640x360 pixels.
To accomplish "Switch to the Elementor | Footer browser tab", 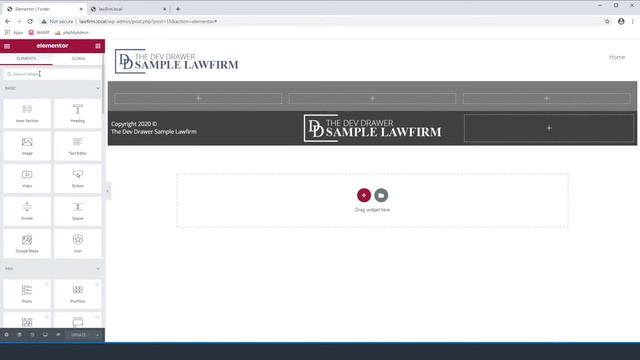I will point(45,9).
